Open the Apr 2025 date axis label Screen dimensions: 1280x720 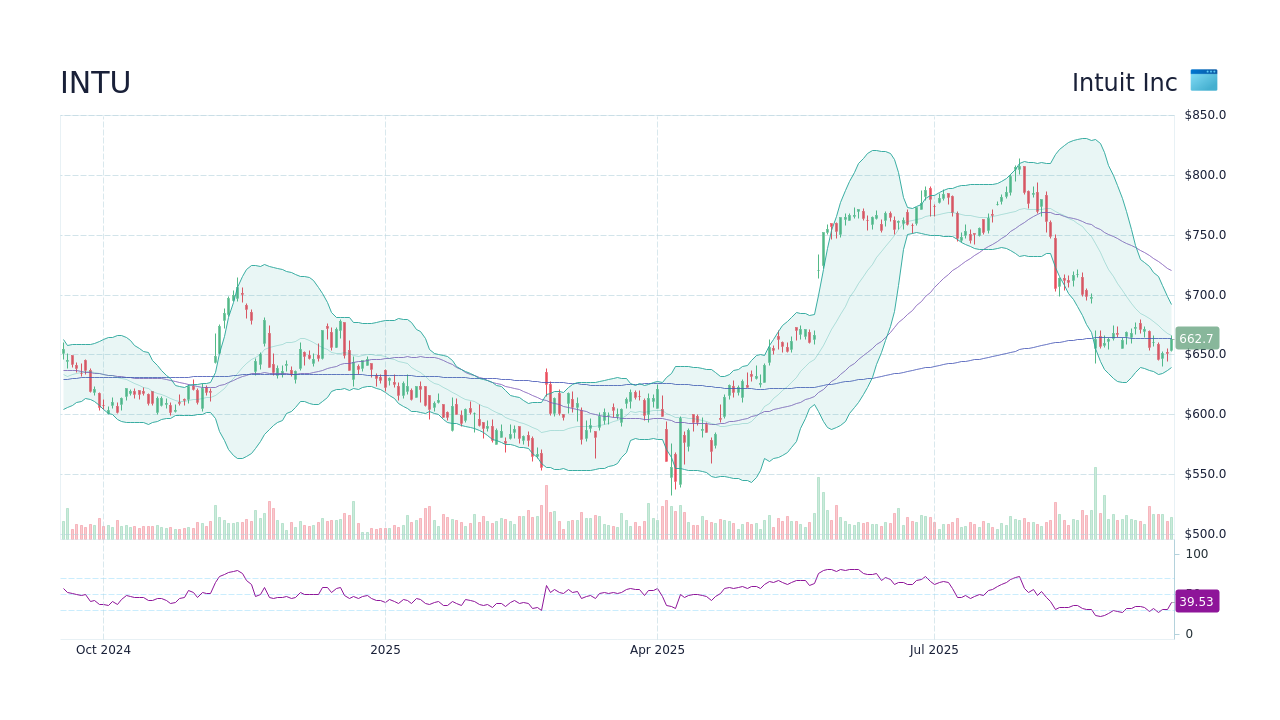[658, 649]
